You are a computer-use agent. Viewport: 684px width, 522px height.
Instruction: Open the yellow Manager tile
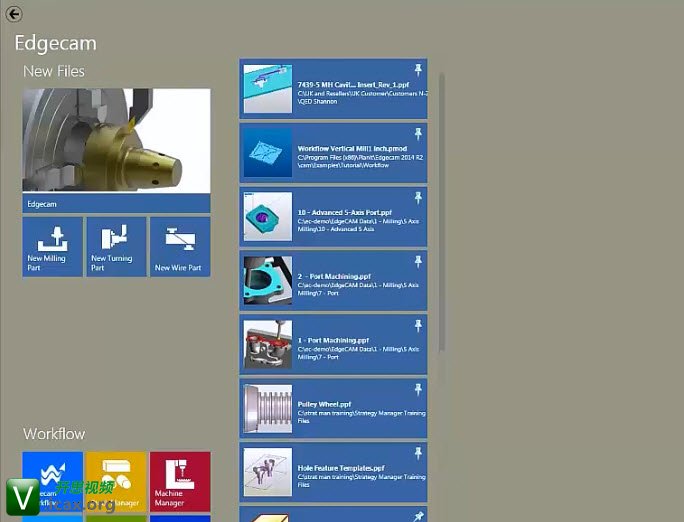click(116, 481)
